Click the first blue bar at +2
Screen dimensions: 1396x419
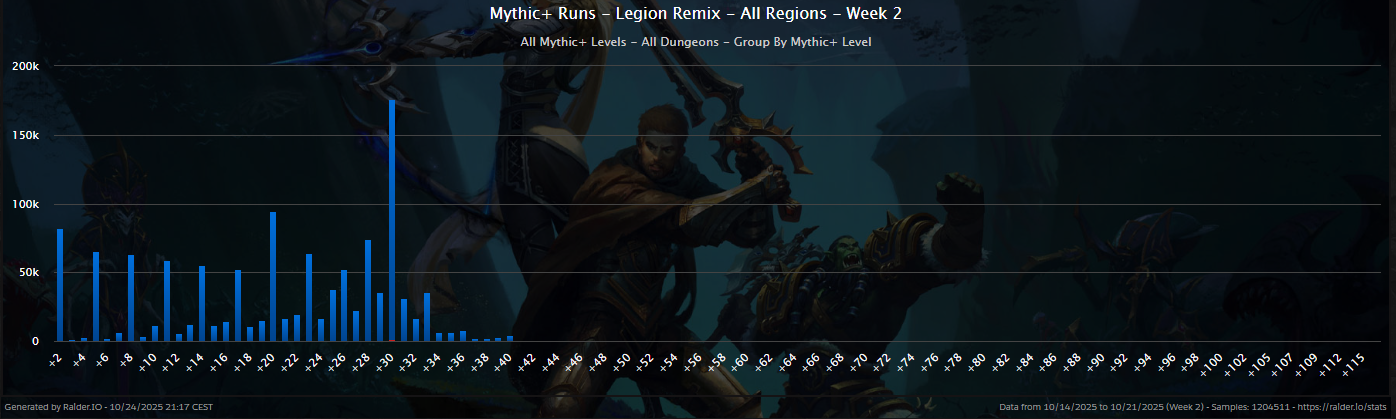(x=60, y=285)
